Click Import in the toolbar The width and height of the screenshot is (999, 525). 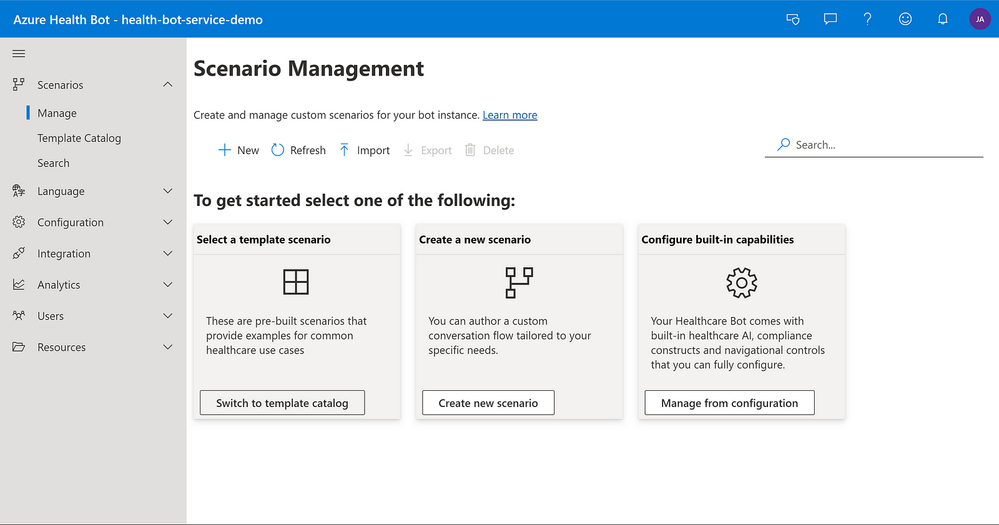click(364, 150)
